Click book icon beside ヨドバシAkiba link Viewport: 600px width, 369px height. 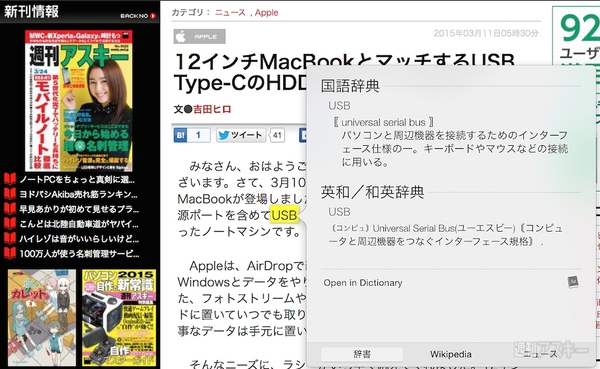pos(10,194)
